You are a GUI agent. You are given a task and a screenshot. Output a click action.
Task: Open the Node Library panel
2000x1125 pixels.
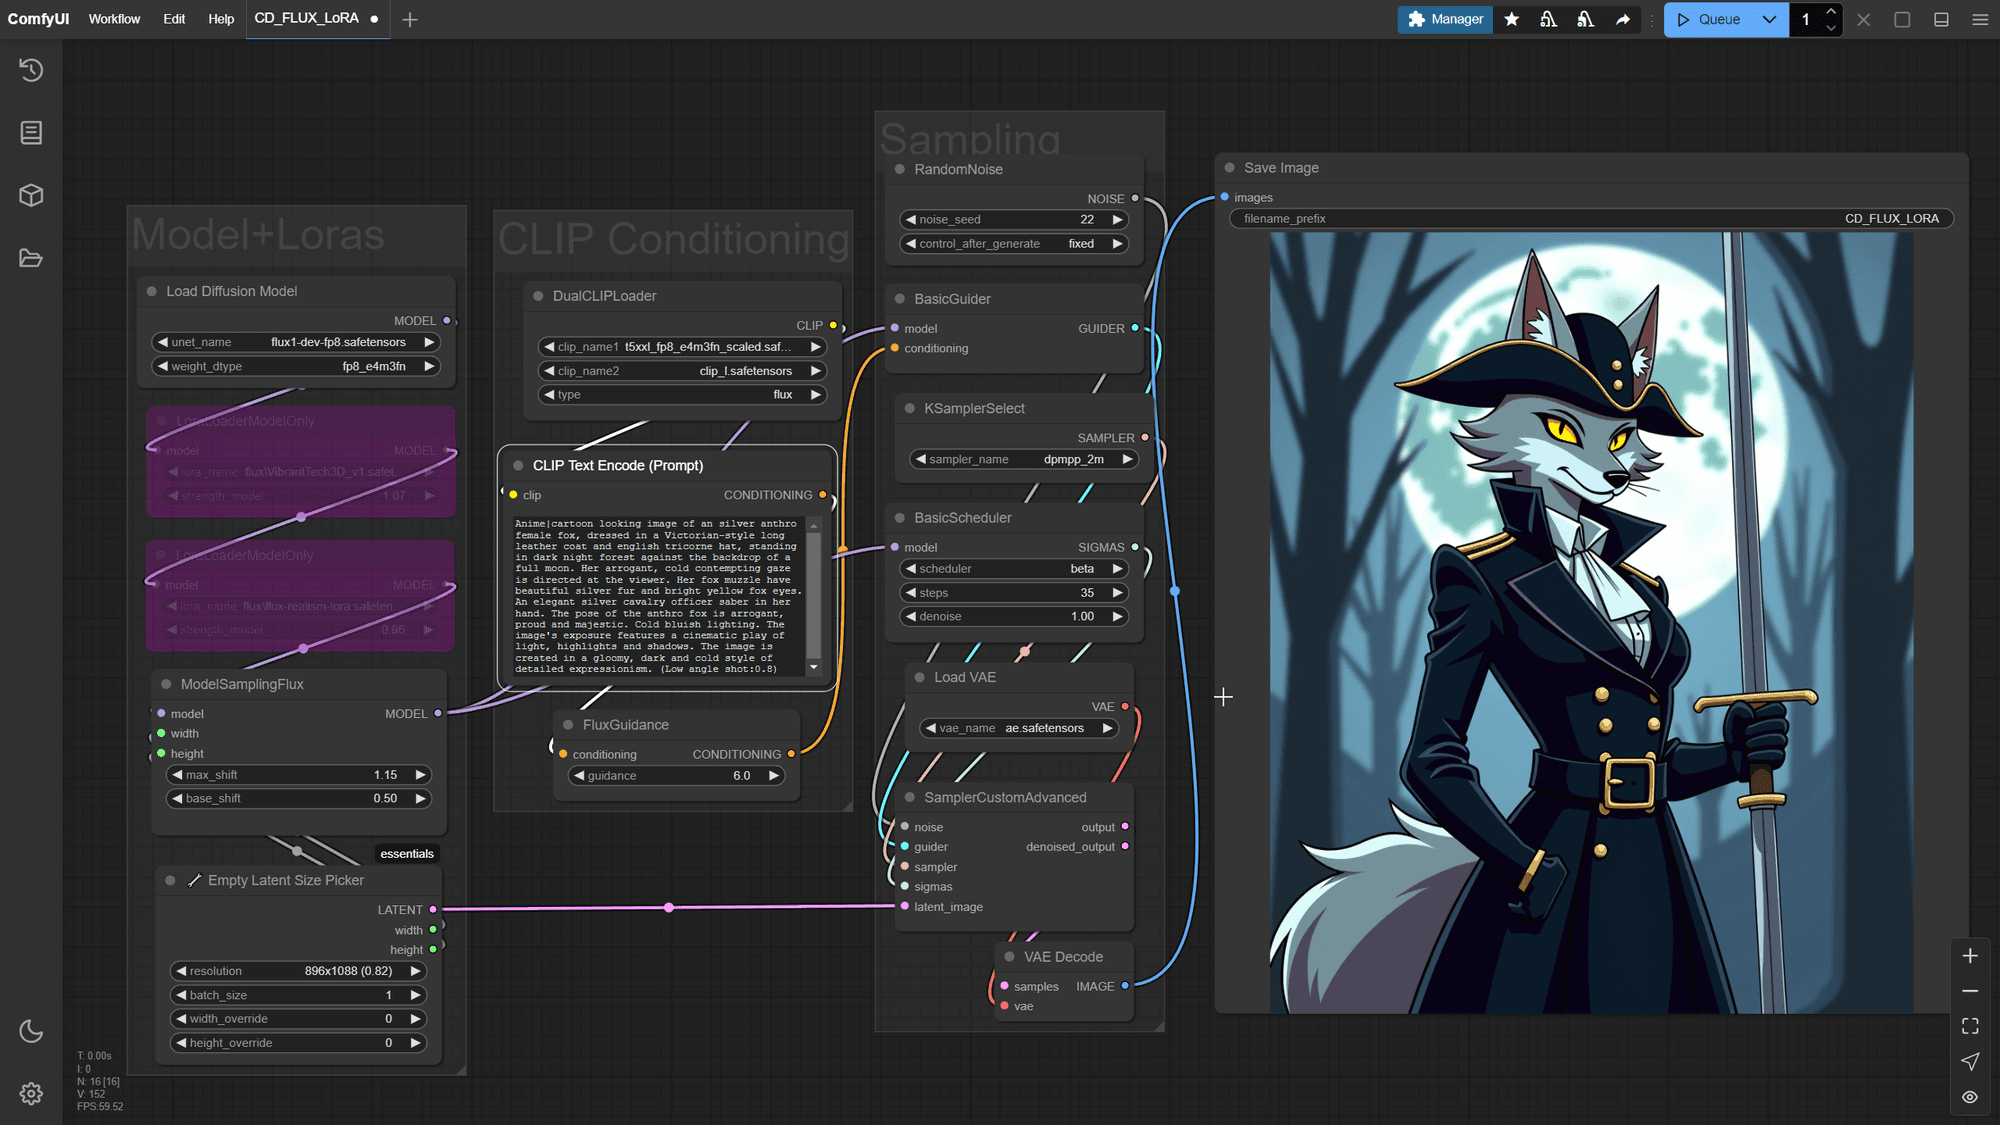30,132
